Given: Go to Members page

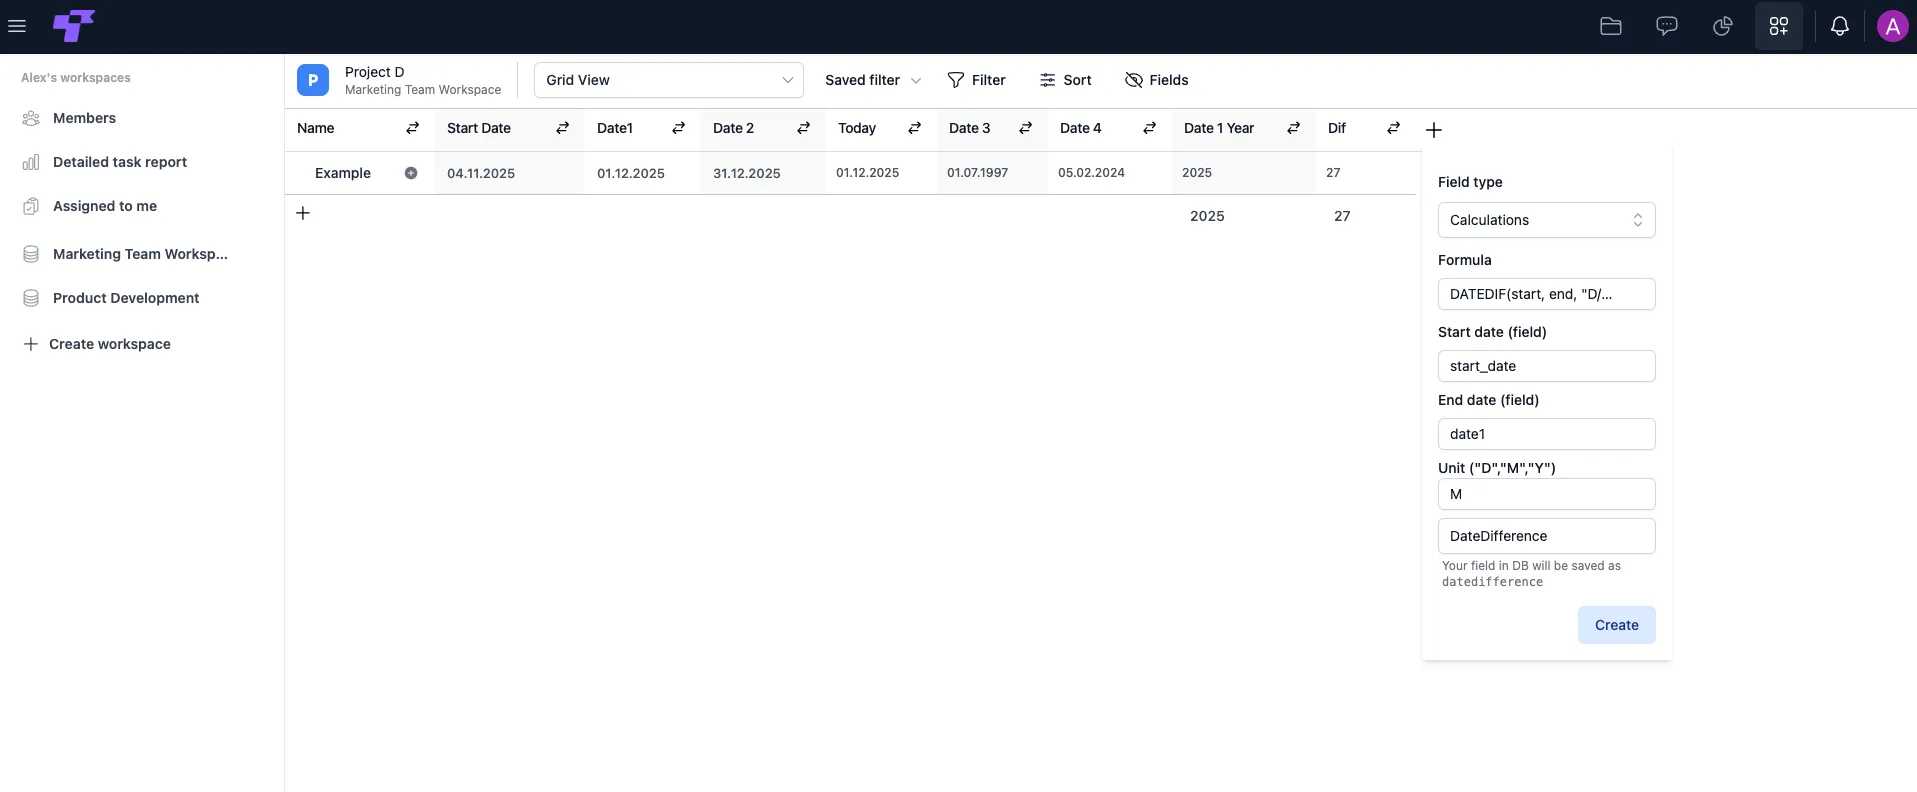Looking at the screenshot, I should [84, 118].
